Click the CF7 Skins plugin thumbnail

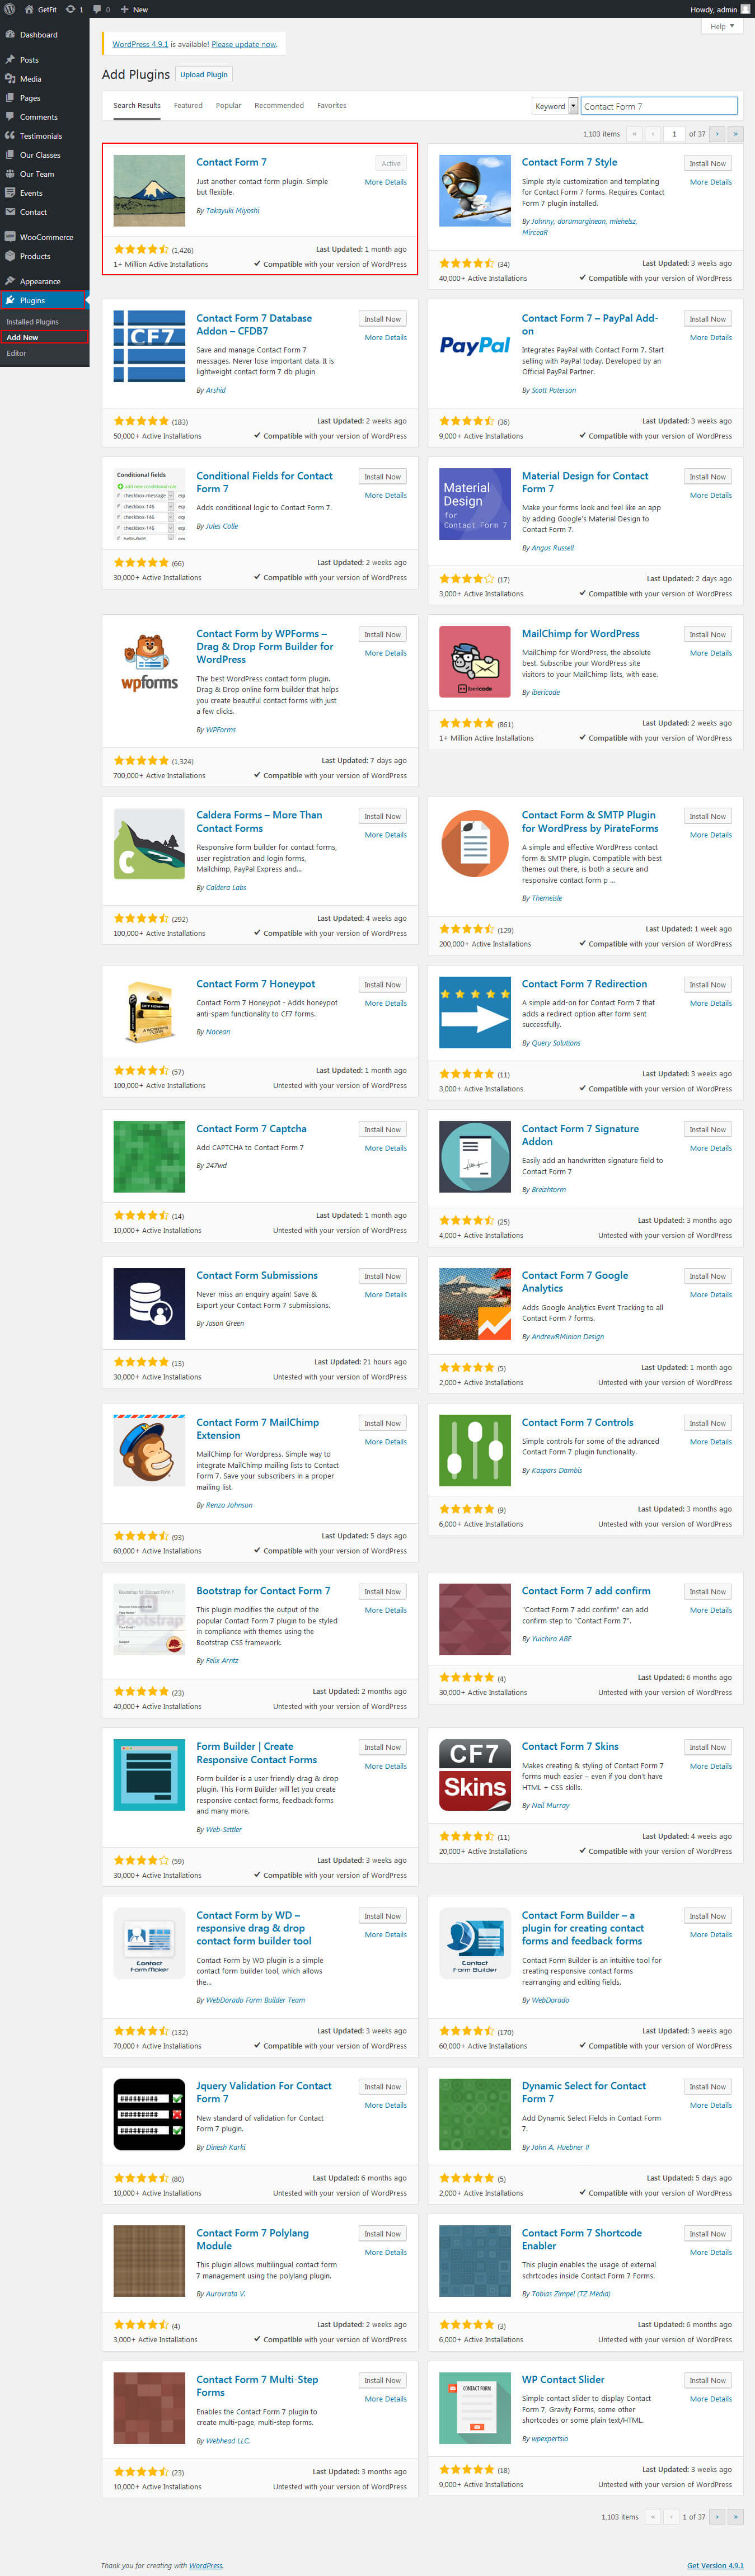tap(475, 1776)
